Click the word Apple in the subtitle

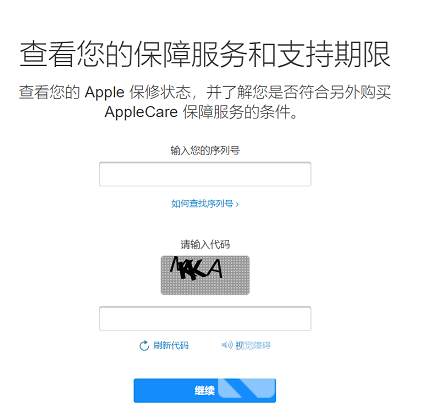104,92
